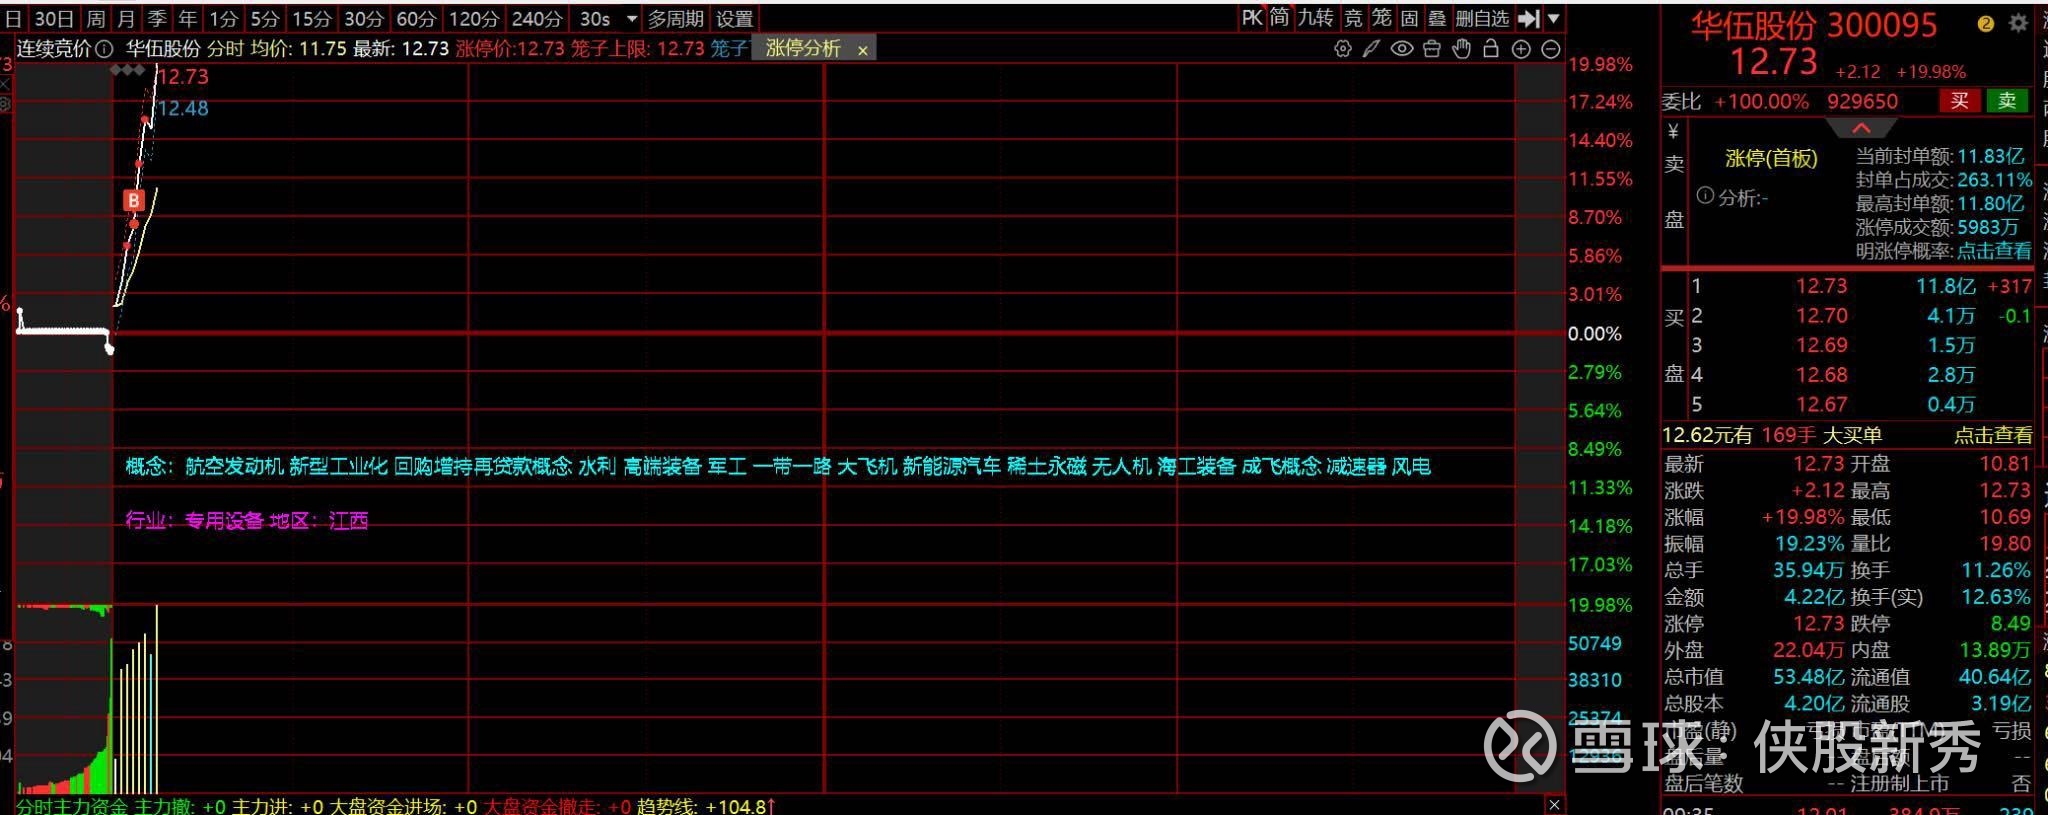Viewport: 2048px width, 815px height.
Task: Open the toolbar dropdown triangle
Action: click(1553, 18)
